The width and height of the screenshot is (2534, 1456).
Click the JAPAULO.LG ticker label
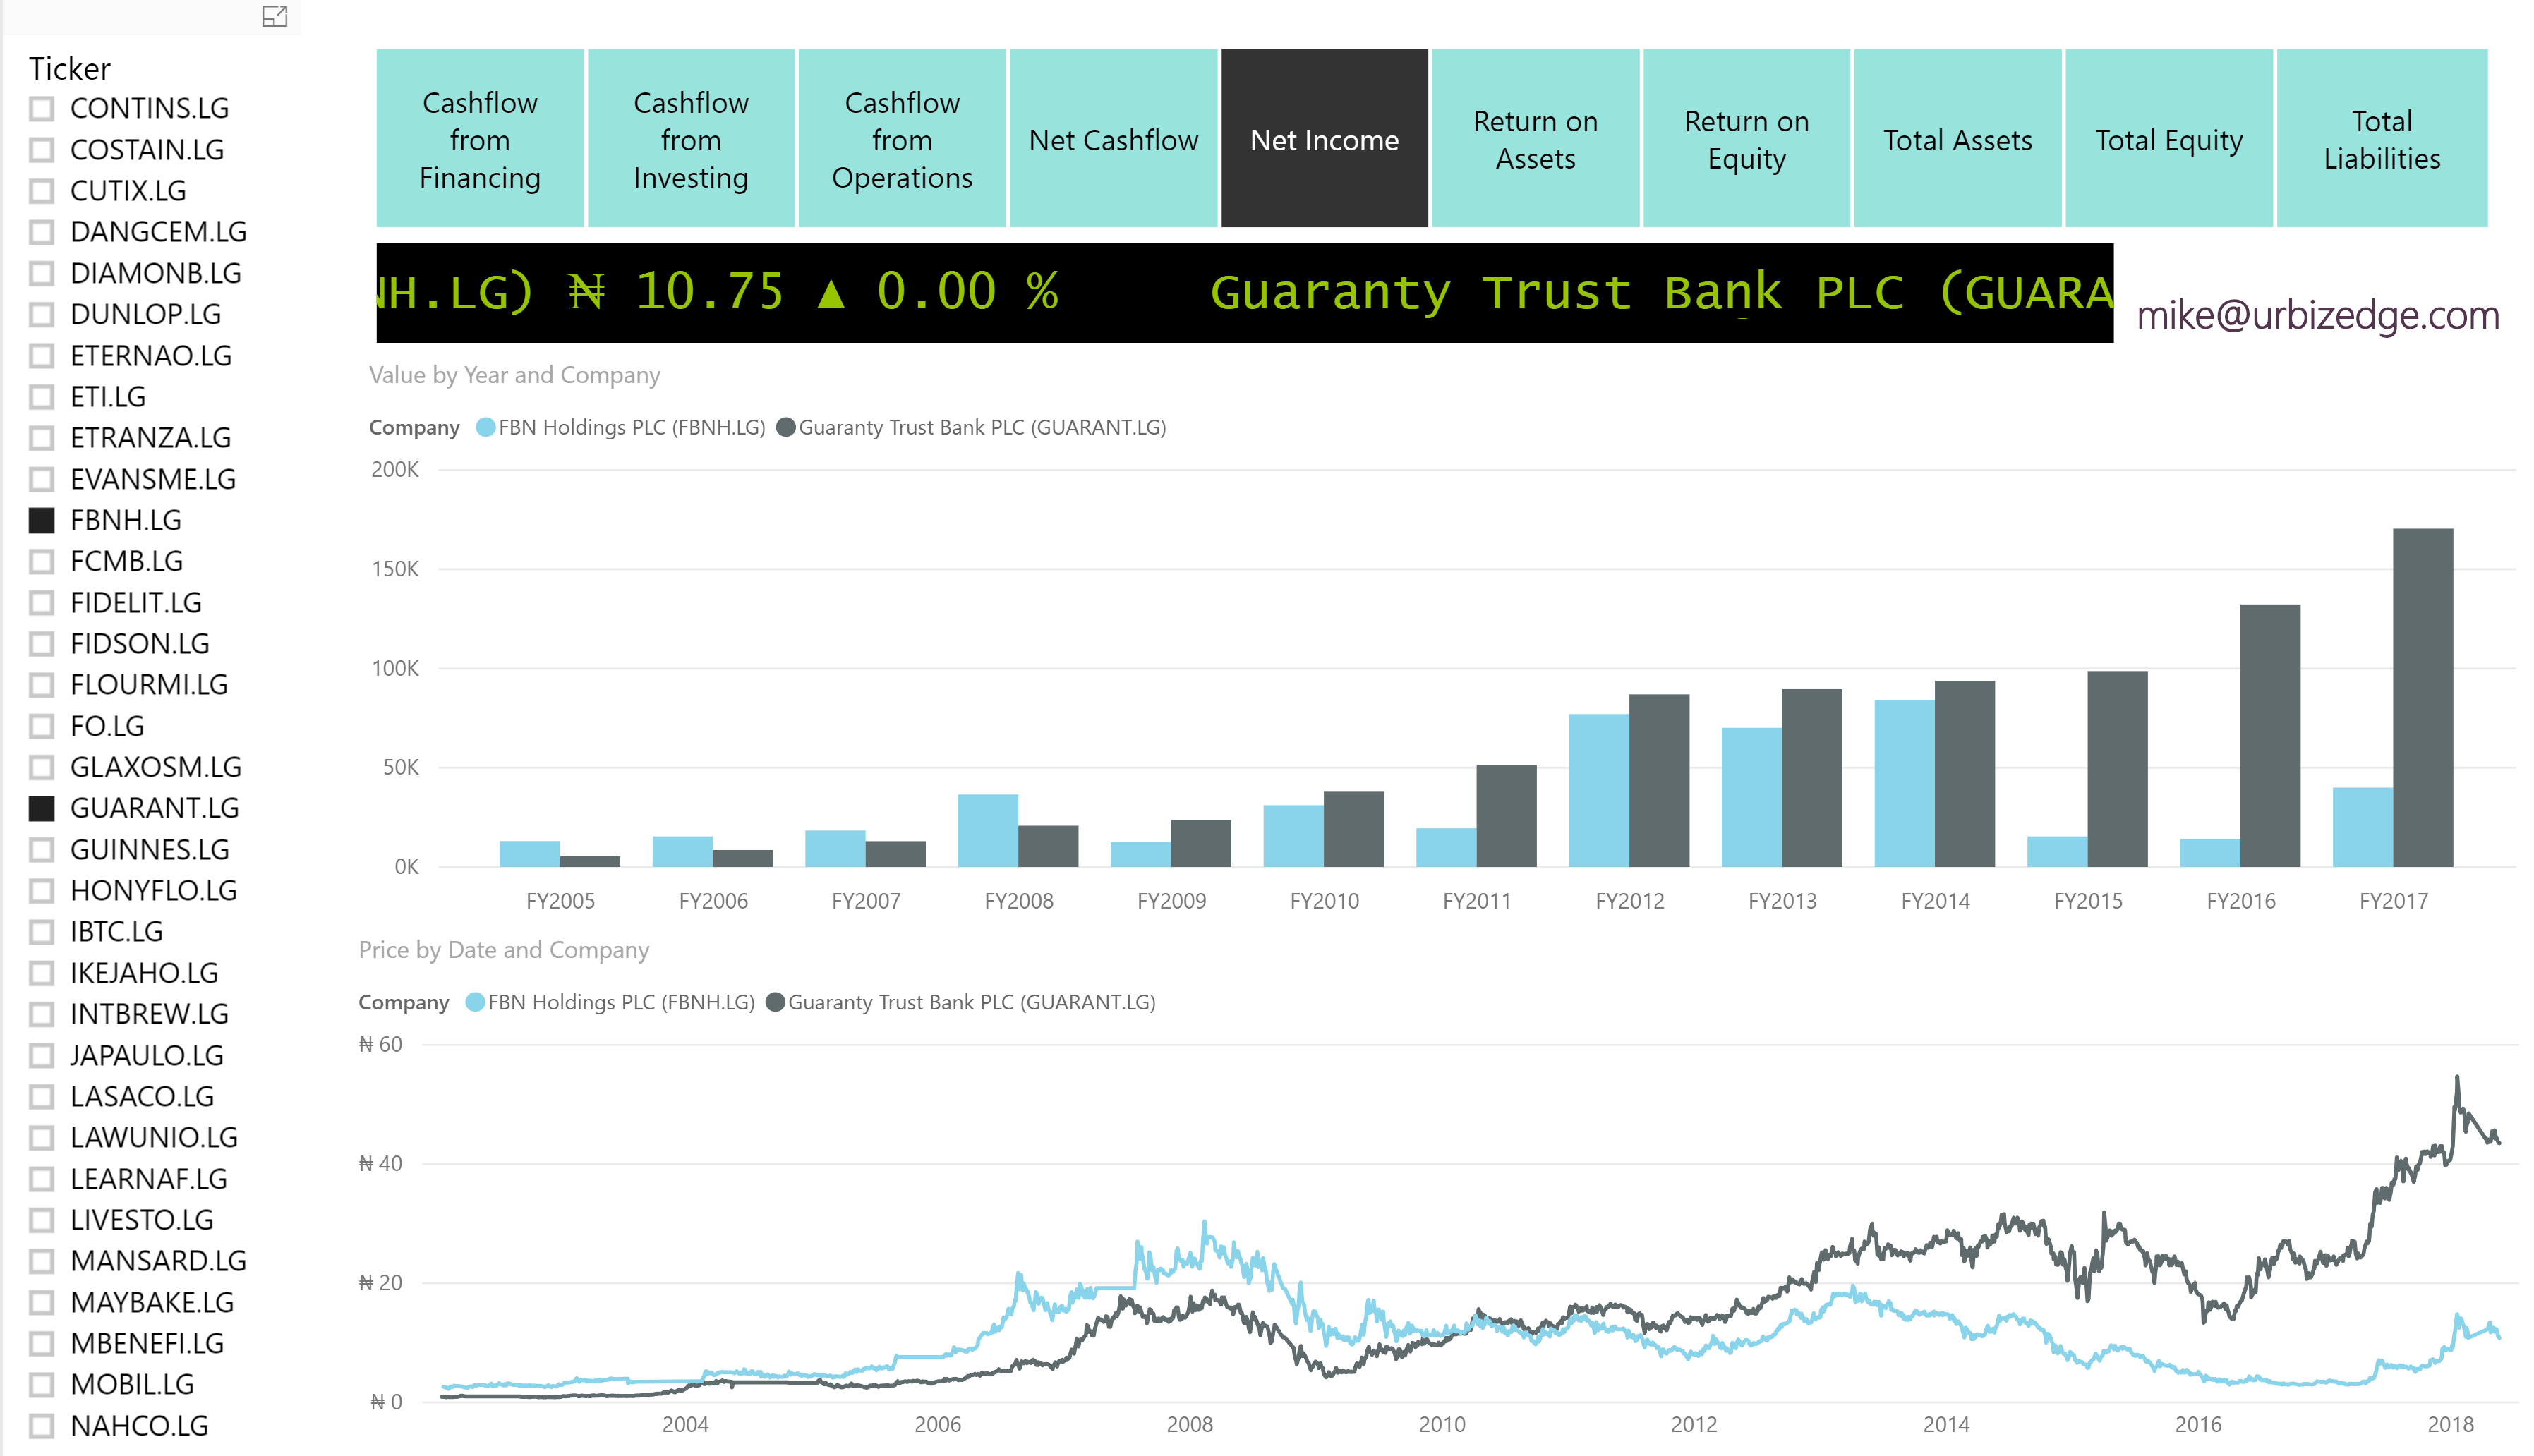[x=147, y=1055]
